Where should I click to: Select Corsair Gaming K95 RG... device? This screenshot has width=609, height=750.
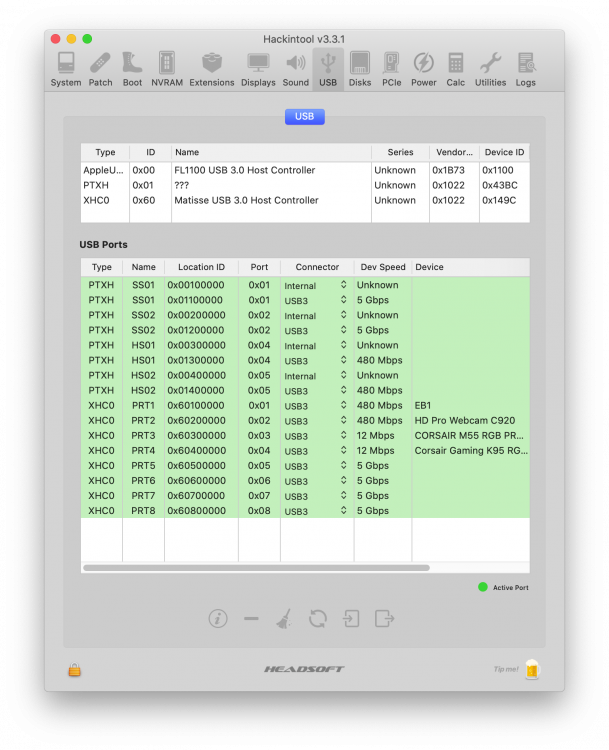pos(471,451)
